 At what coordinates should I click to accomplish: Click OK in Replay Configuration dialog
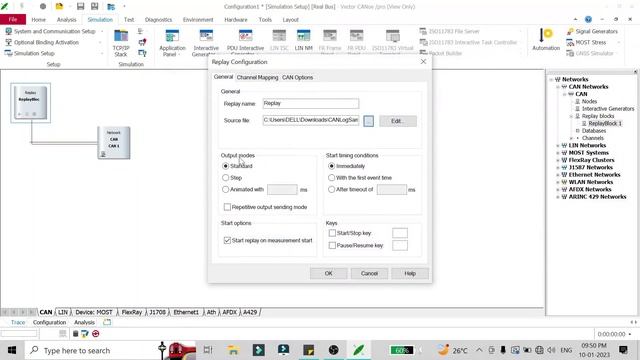329,273
